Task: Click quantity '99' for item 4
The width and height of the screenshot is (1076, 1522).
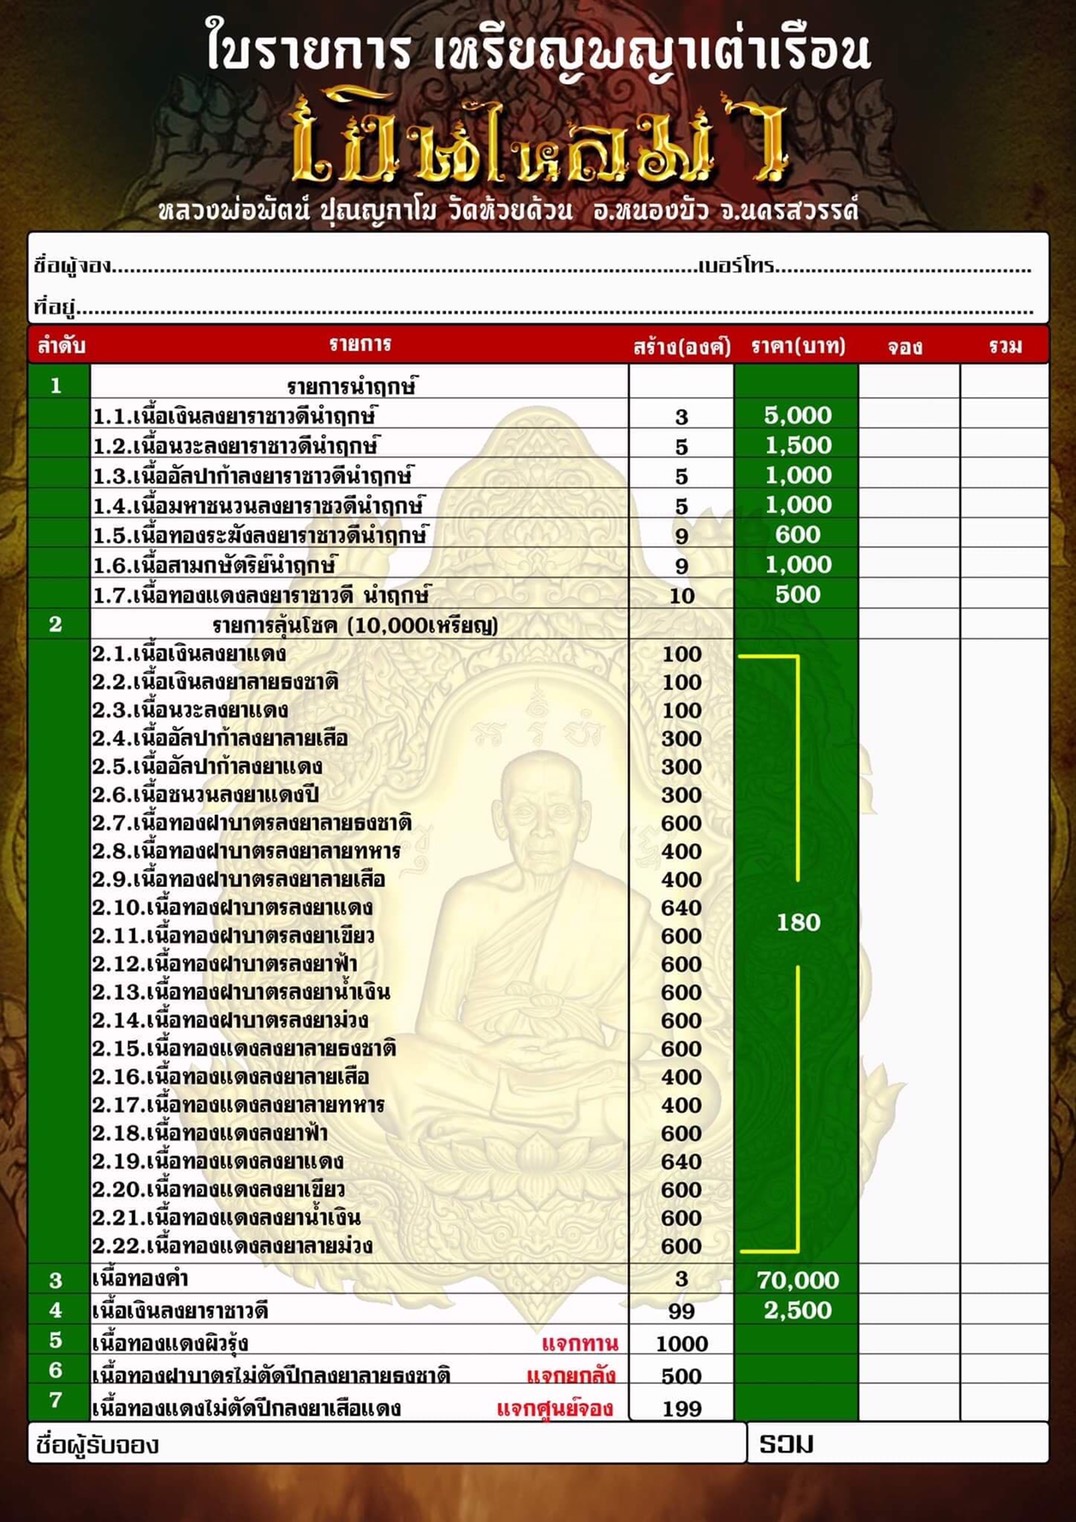Action: (x=682, y=1311)
